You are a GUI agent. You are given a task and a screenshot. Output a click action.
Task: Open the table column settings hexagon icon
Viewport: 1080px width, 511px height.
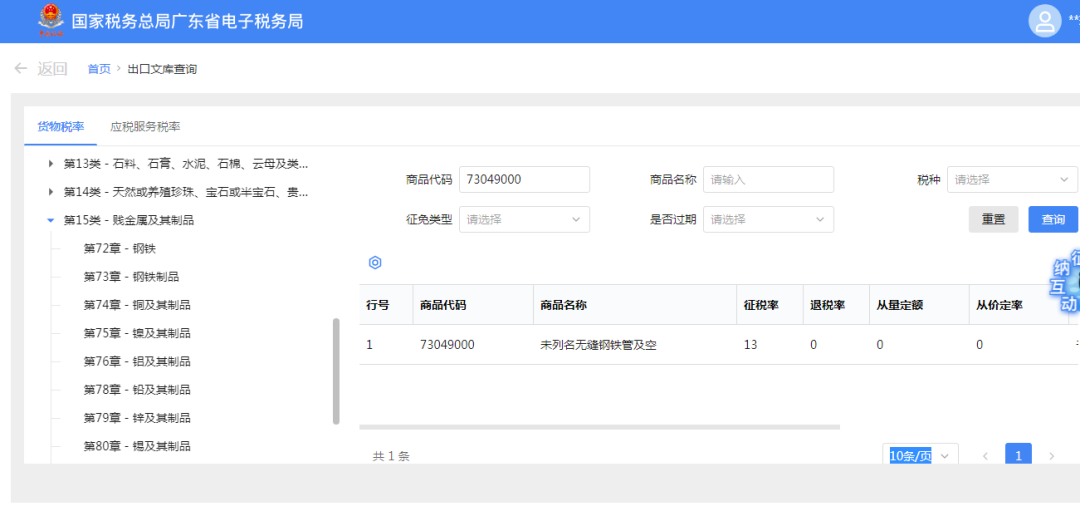[x=375, y=262]
